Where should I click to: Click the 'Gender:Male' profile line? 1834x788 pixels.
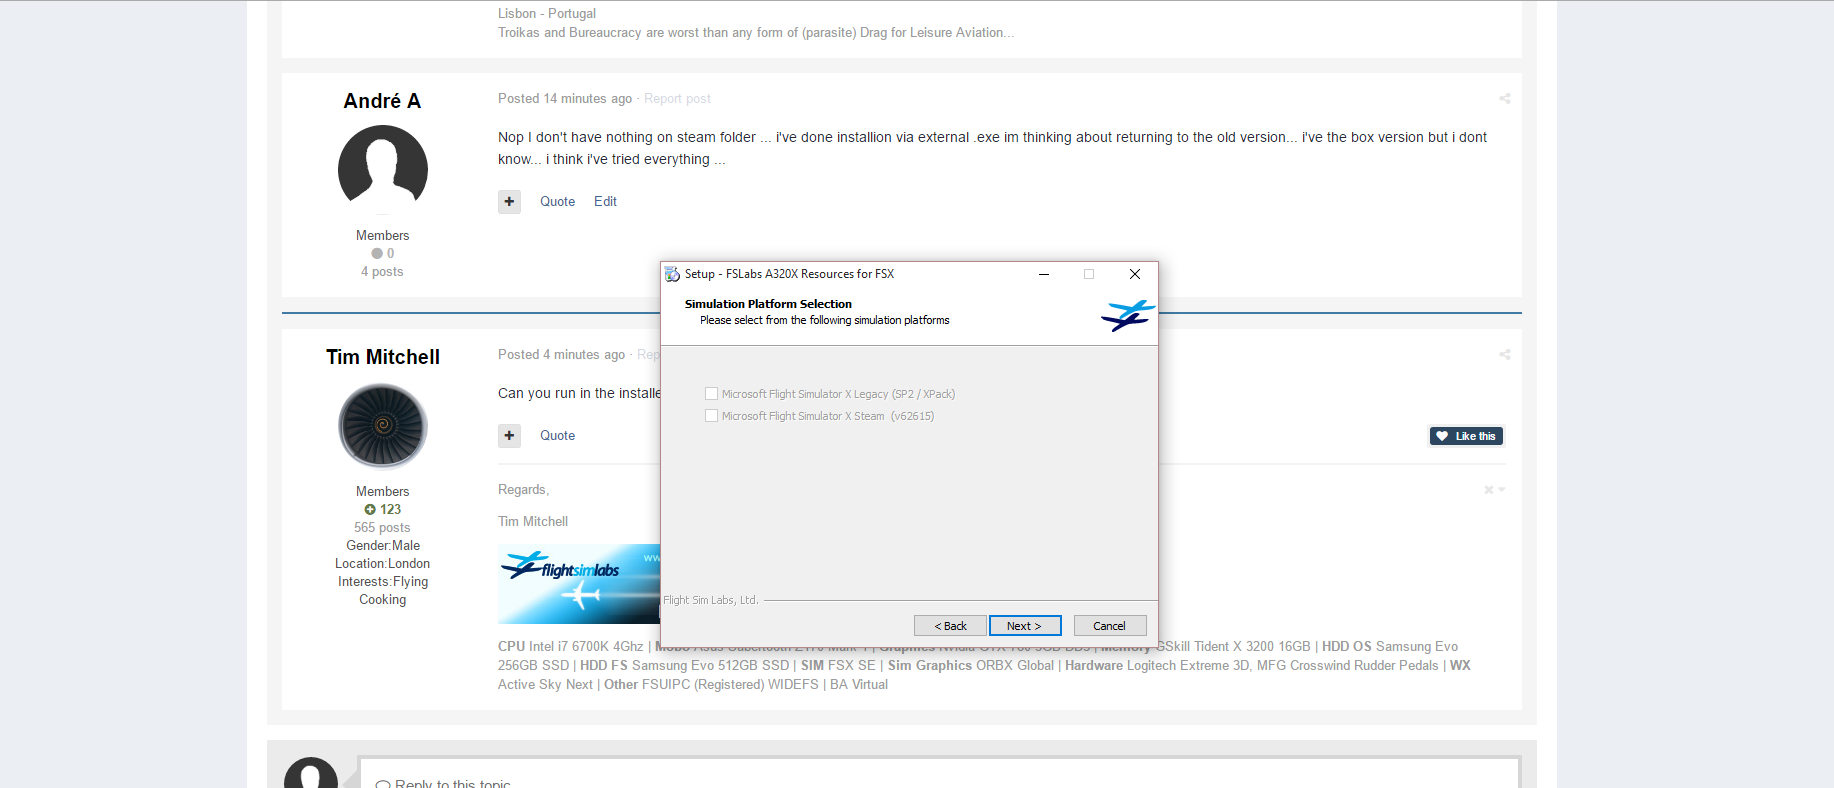[383, 546]
